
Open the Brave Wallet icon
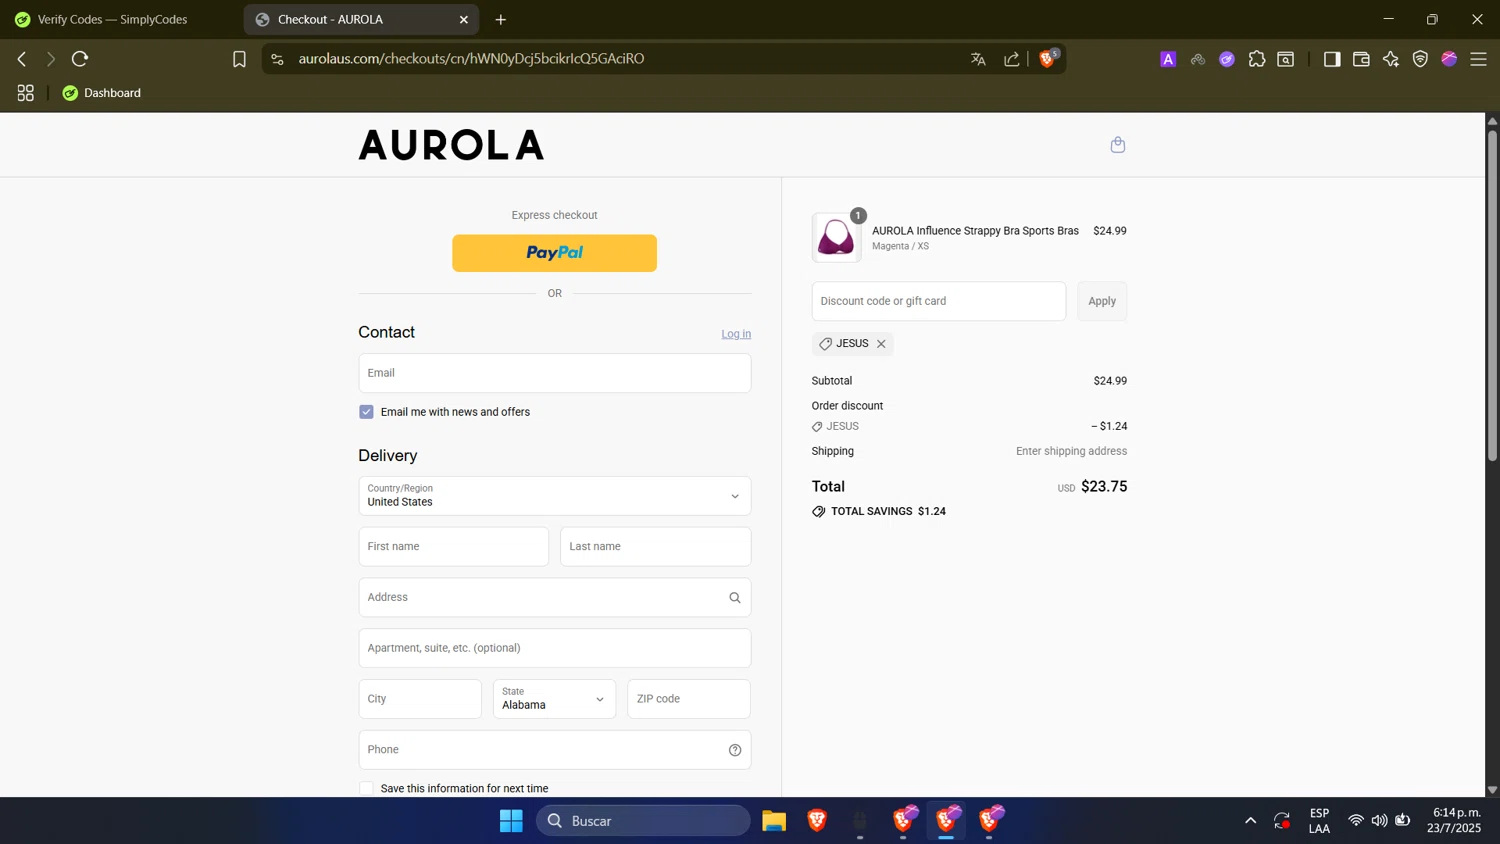pyautogui.click(x=1361, y=59)
